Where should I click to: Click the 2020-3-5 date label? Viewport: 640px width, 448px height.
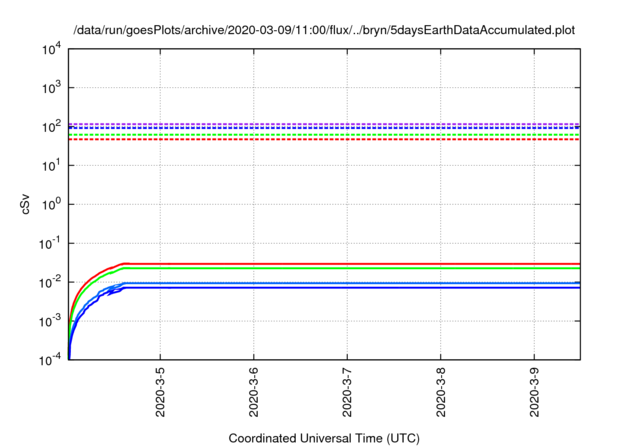pos(160,392)
